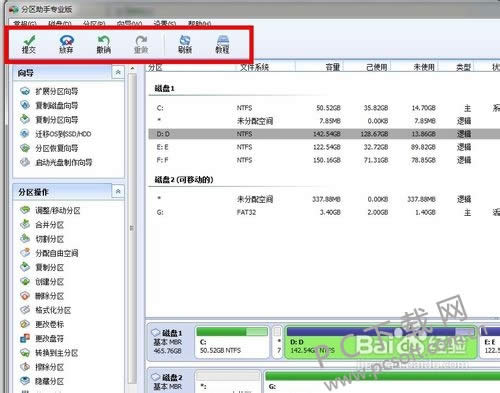Image resolution: width=500 pixels, height=393 pixels.
Task: Open the 分区(P) menu
Action: click(x=94, y=24)
